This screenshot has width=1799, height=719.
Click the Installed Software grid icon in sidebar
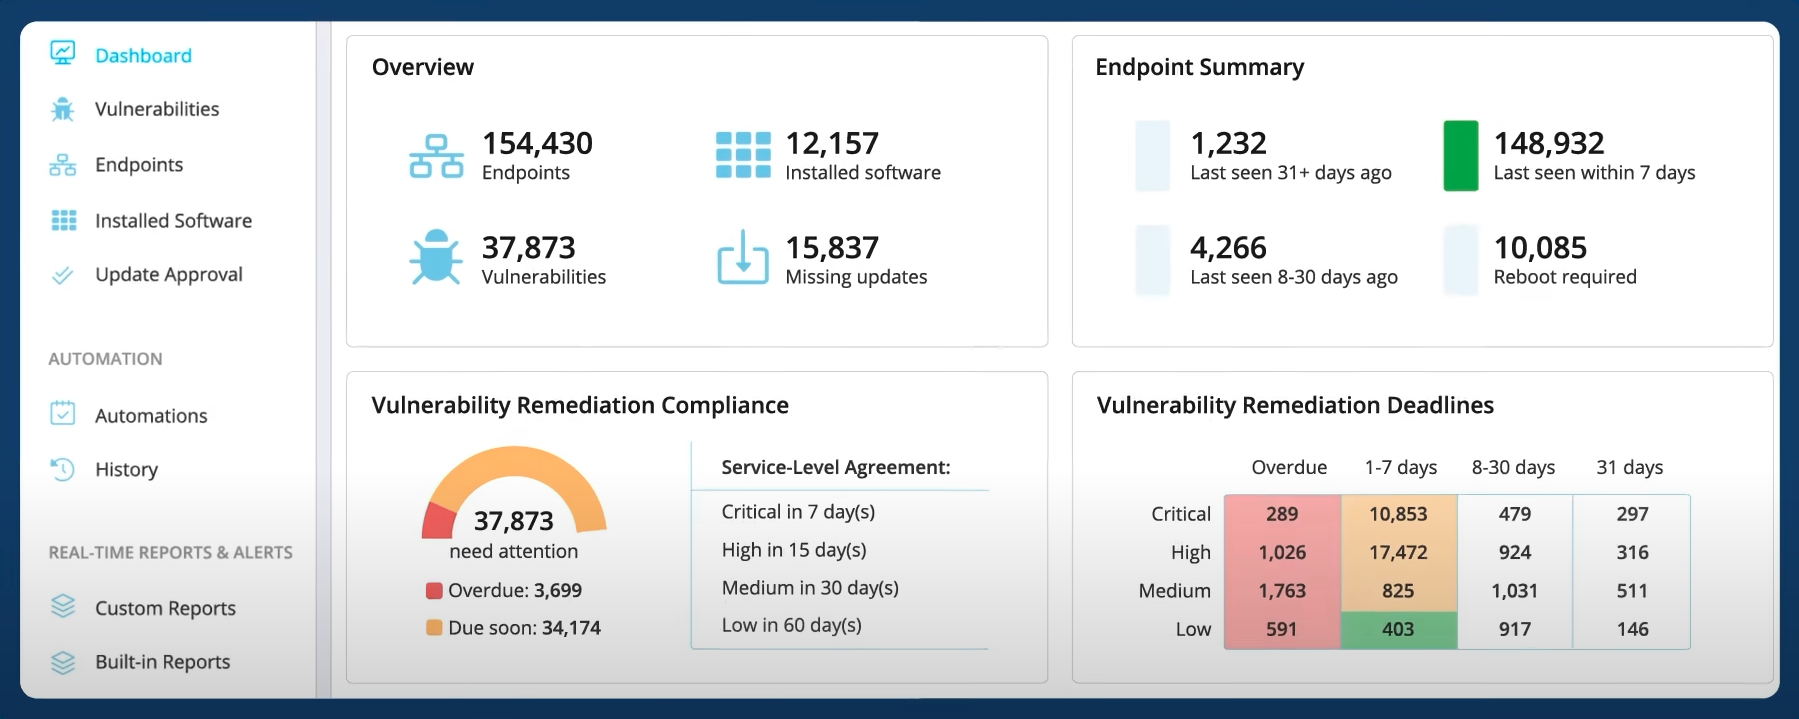tap(64, 220)
